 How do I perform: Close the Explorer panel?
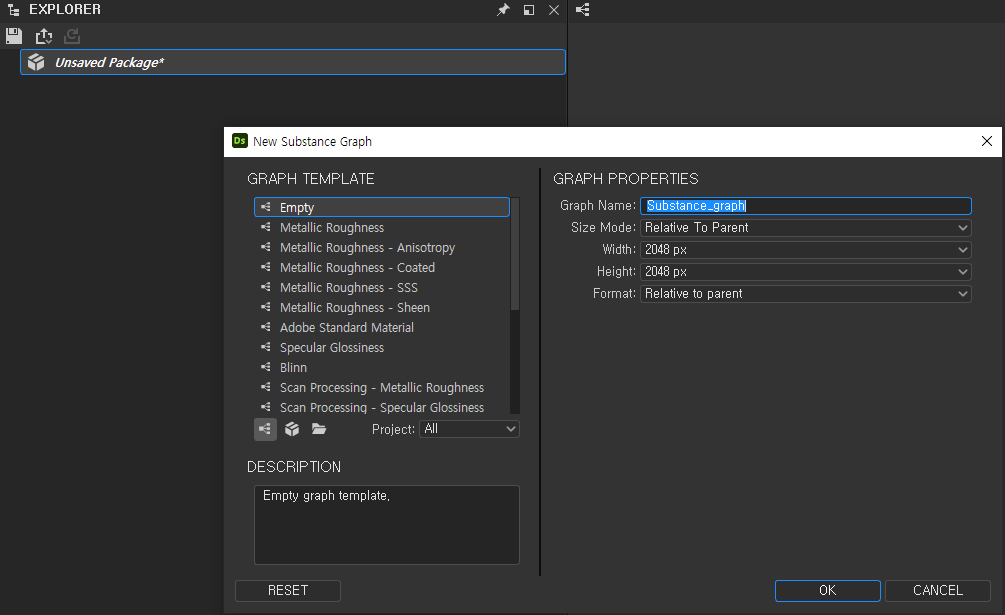[x=554, y=10]
